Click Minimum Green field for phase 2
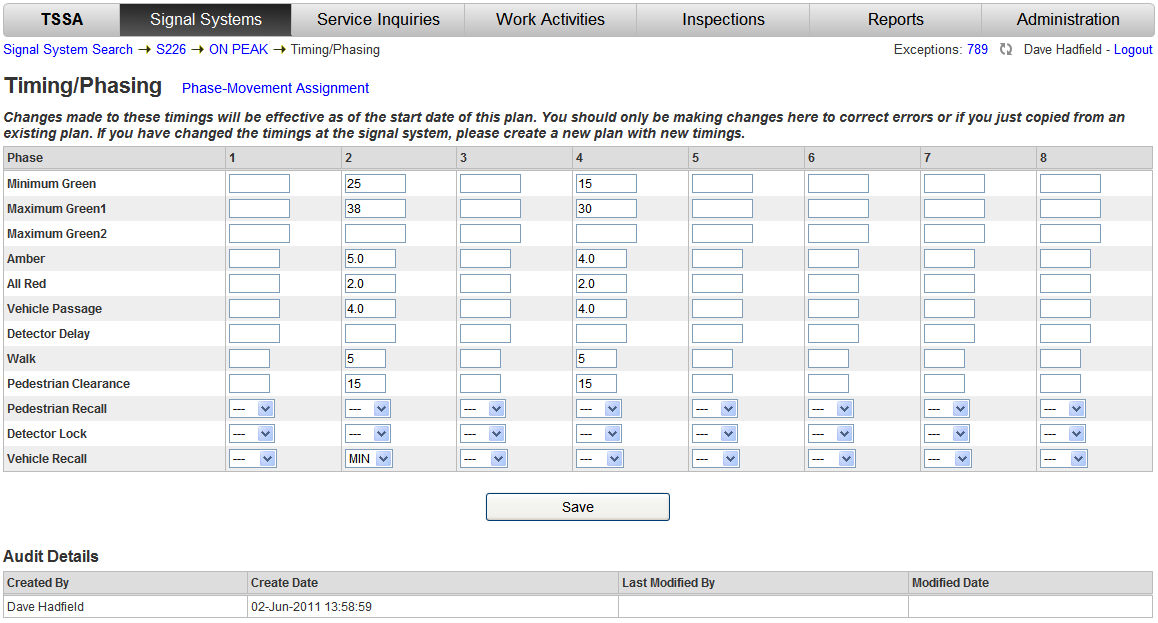 click(x=375, y=184)
